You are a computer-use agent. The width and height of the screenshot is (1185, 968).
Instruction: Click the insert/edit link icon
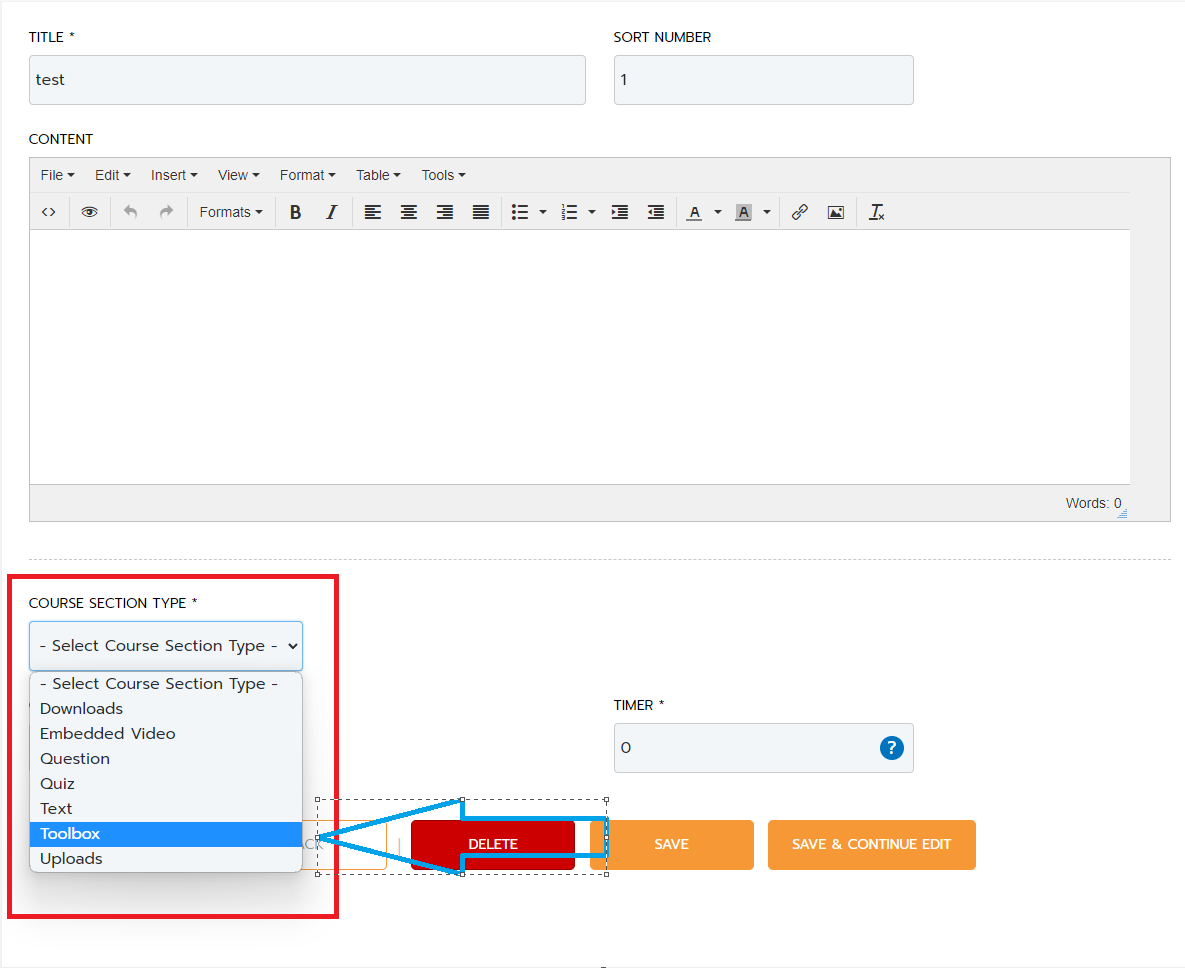point(799,211)
